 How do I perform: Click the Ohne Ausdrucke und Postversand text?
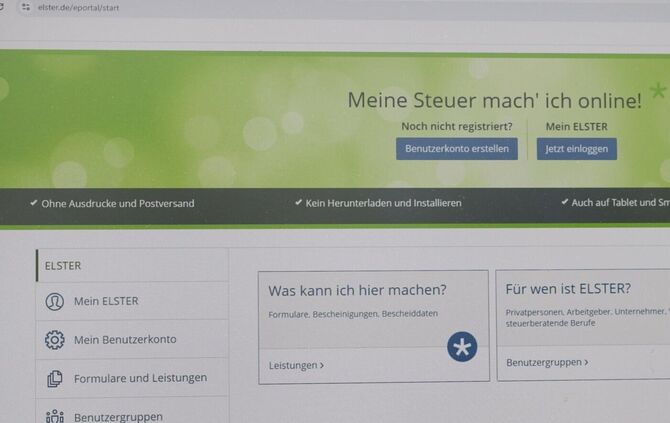[x=118, y=204]
